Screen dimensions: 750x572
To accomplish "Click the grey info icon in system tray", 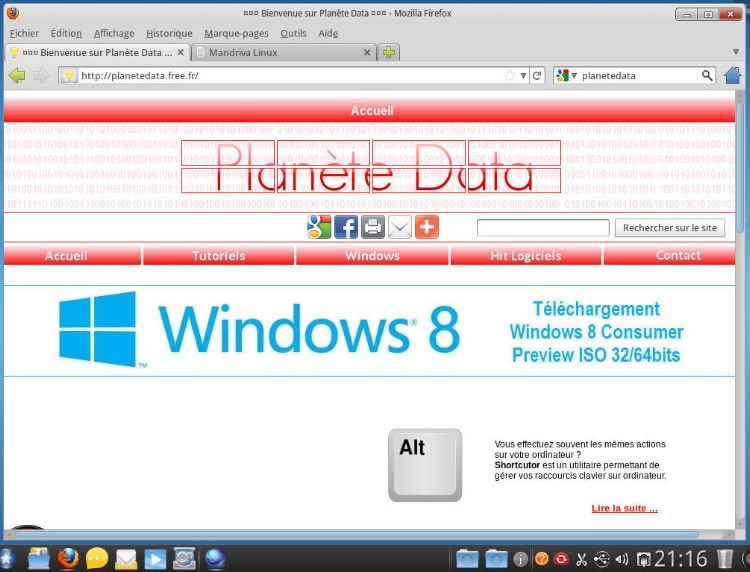I will click(x=520, y=559).
